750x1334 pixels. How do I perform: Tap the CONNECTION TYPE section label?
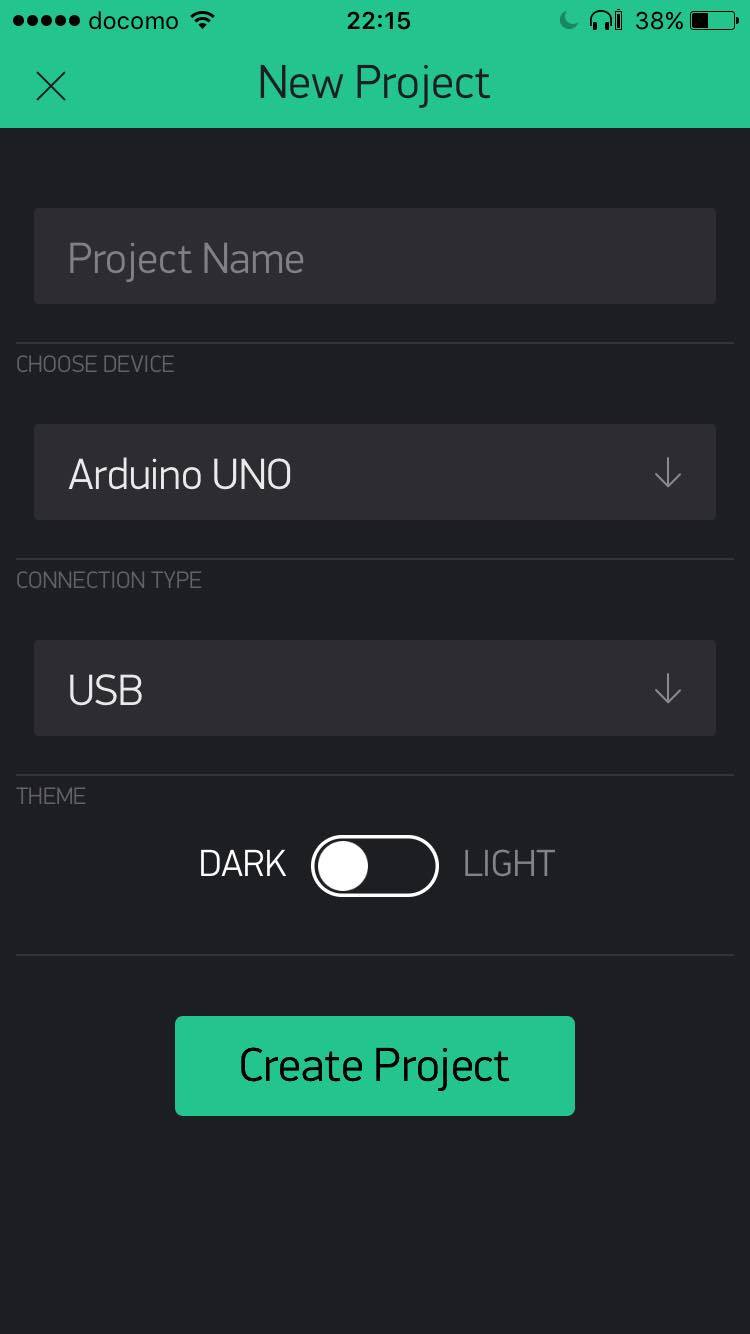[109, 580]
